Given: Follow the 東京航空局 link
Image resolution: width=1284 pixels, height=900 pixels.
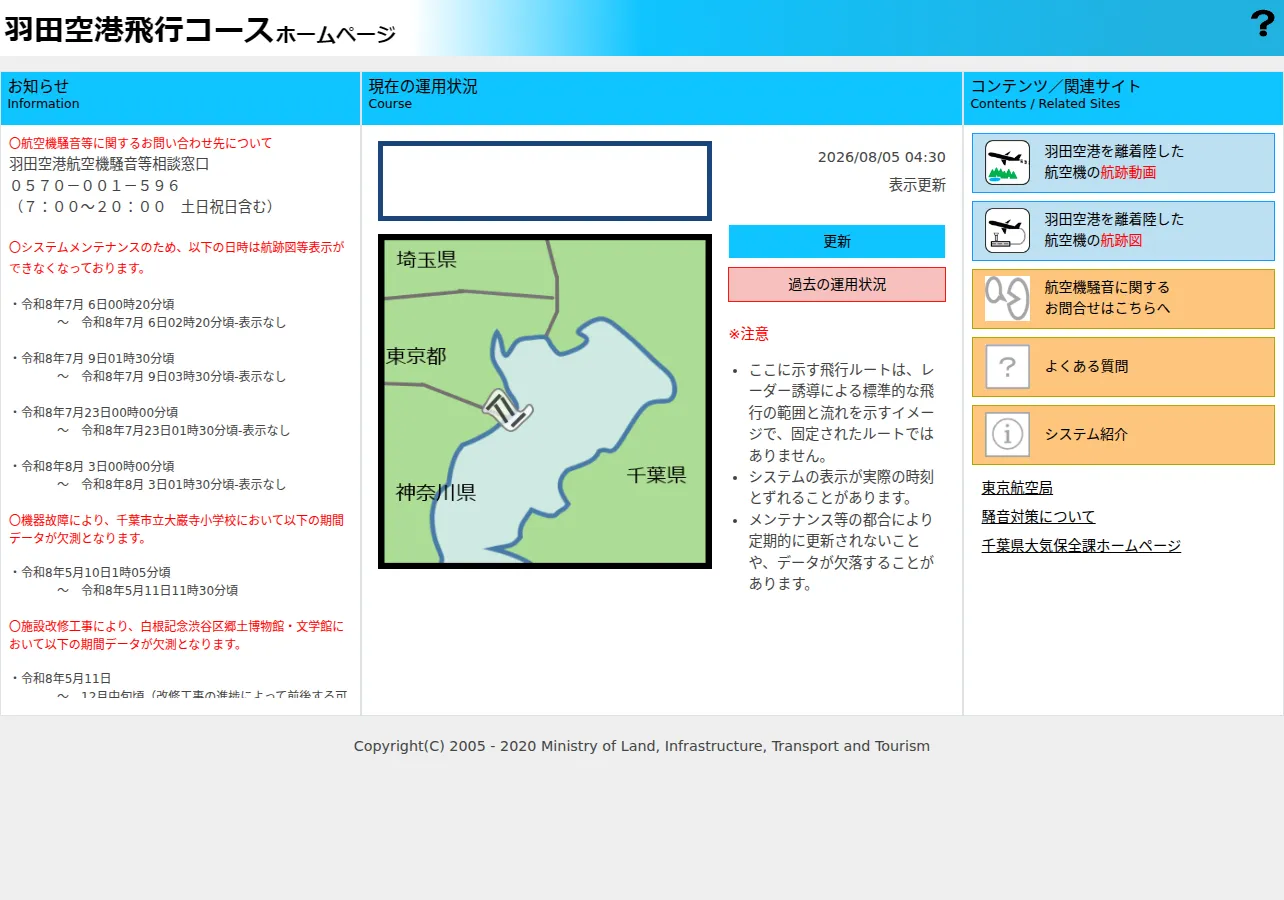Looking at the screenshot, I should [1017, 488].
